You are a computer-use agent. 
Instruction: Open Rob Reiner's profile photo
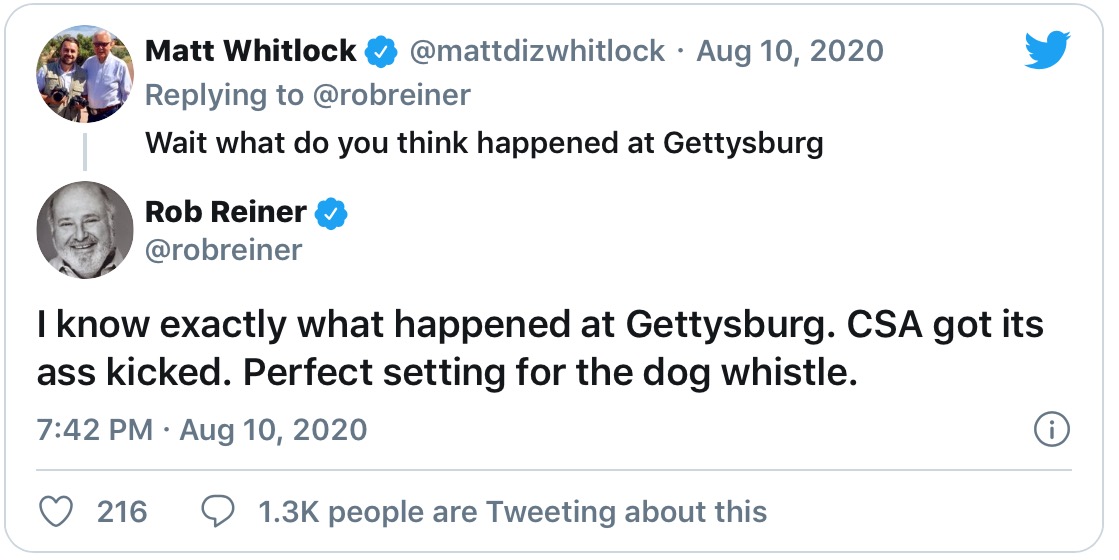(x=85, y=230)
